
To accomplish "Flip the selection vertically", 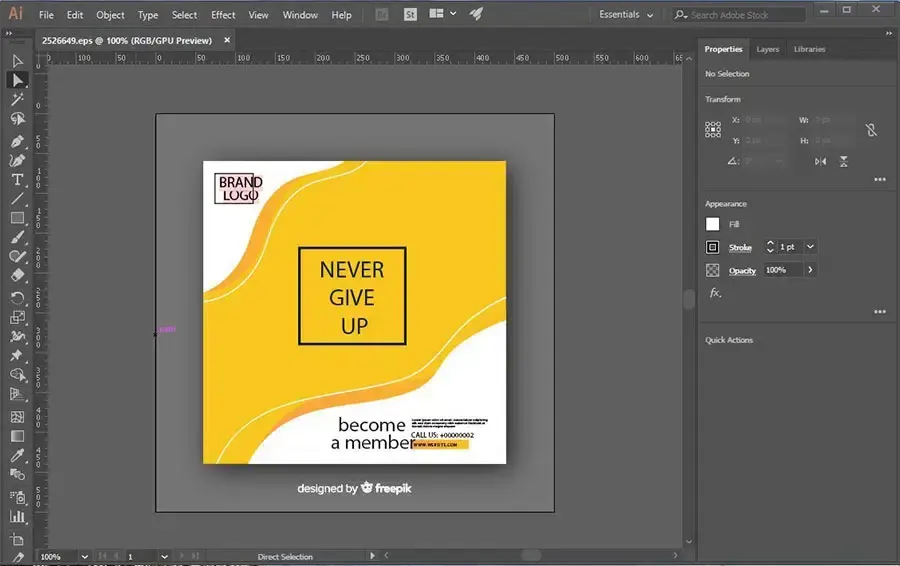I will (x=844, y=162).
